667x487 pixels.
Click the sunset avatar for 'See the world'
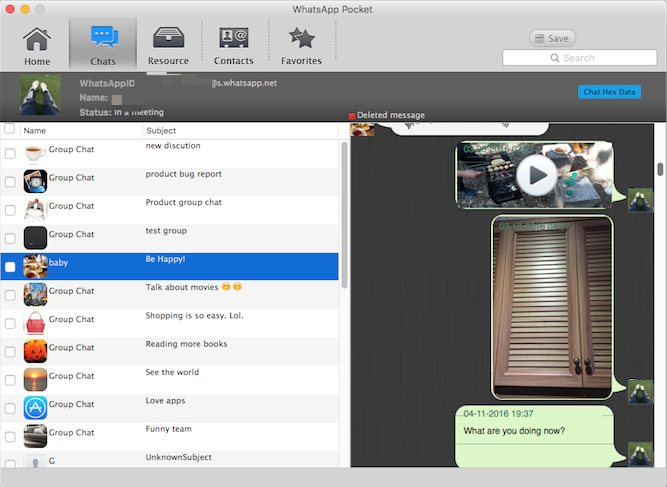35,379
